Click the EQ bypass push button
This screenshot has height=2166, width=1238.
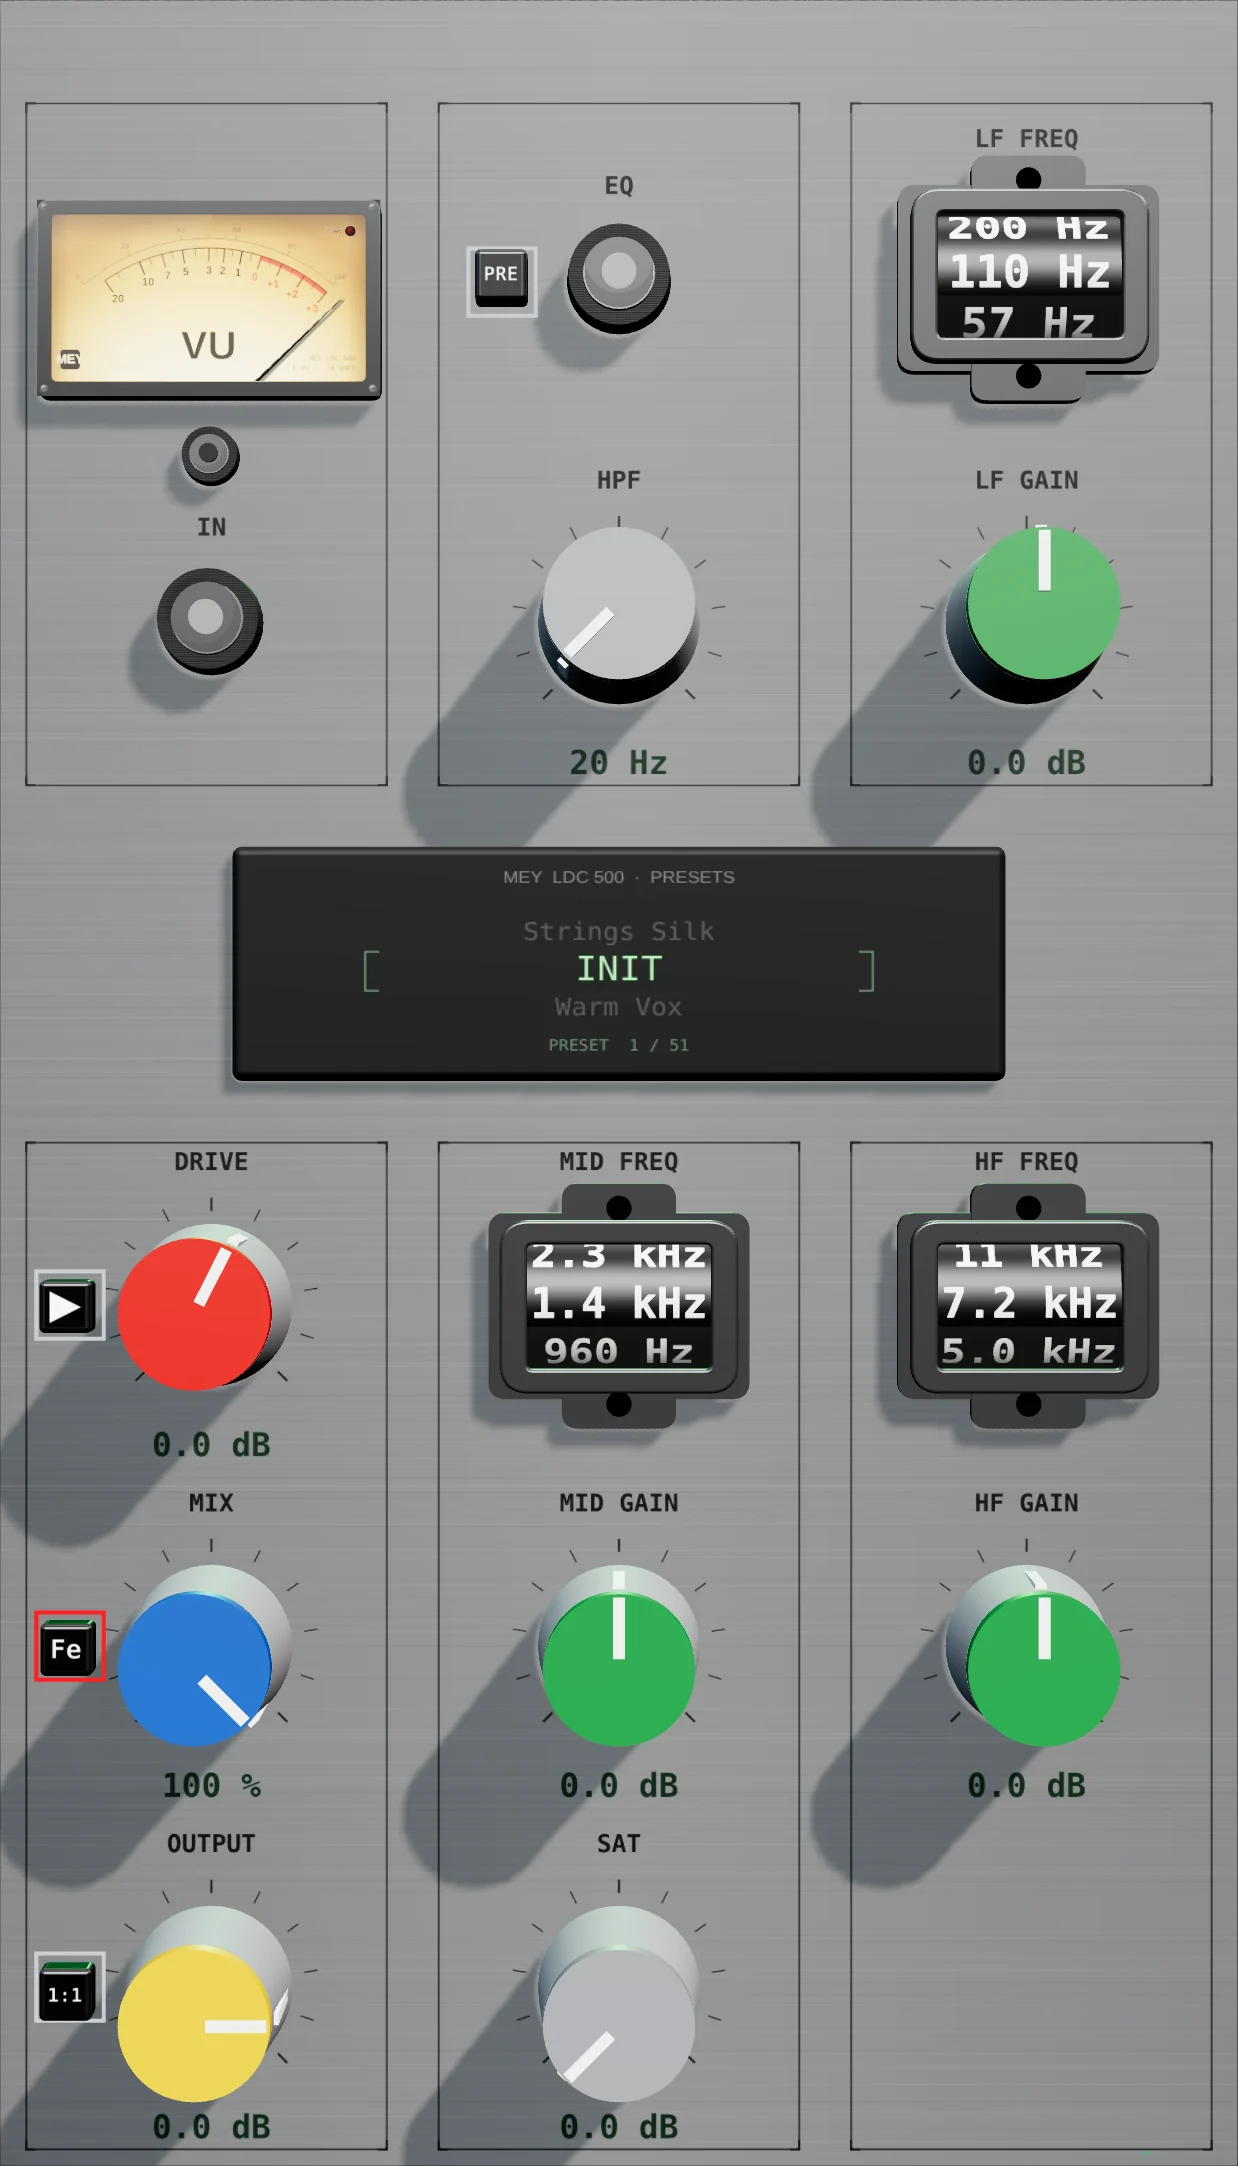coord(618,277)
